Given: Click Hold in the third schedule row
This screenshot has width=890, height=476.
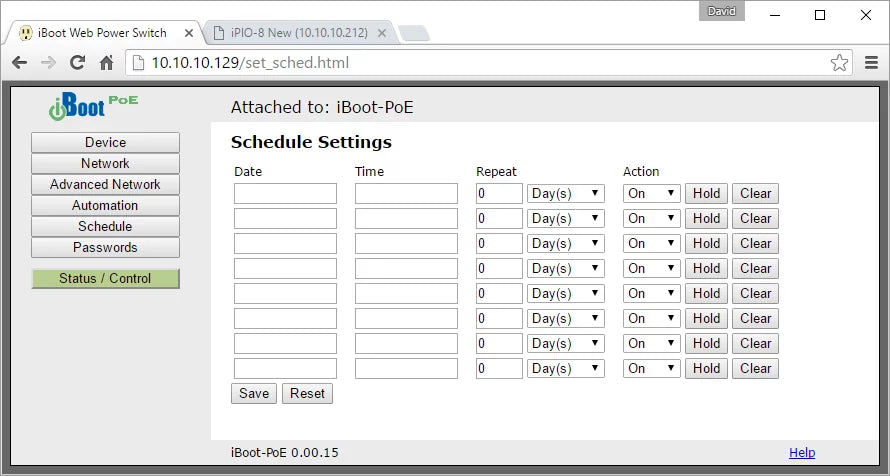Looking at the screenshot, I should (706, 243).
